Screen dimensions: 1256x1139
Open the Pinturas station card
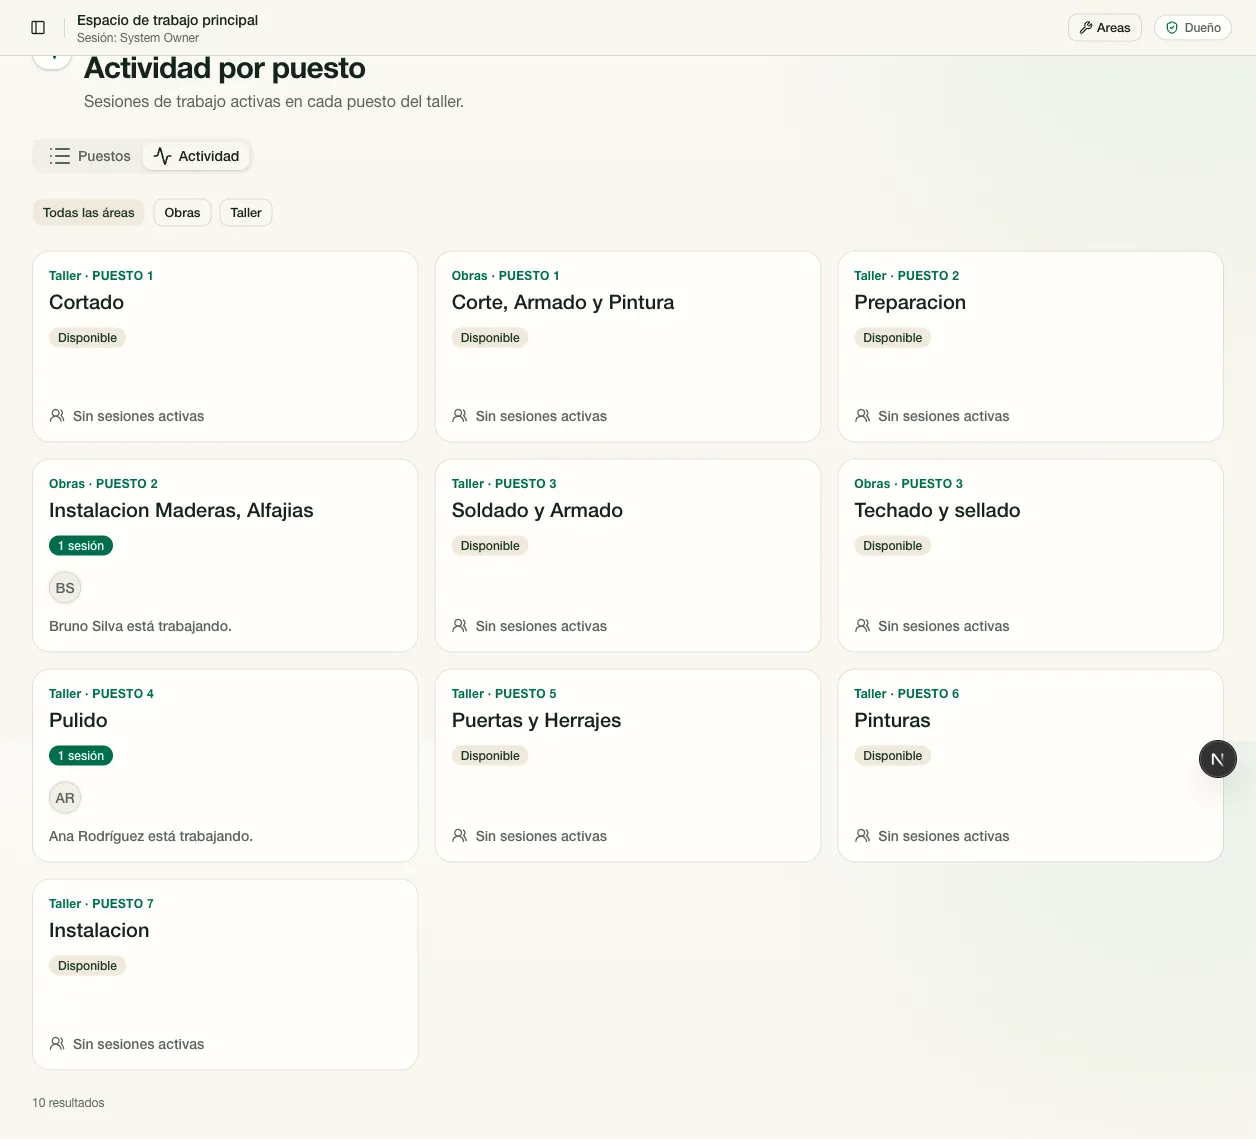click(1030, 765)
